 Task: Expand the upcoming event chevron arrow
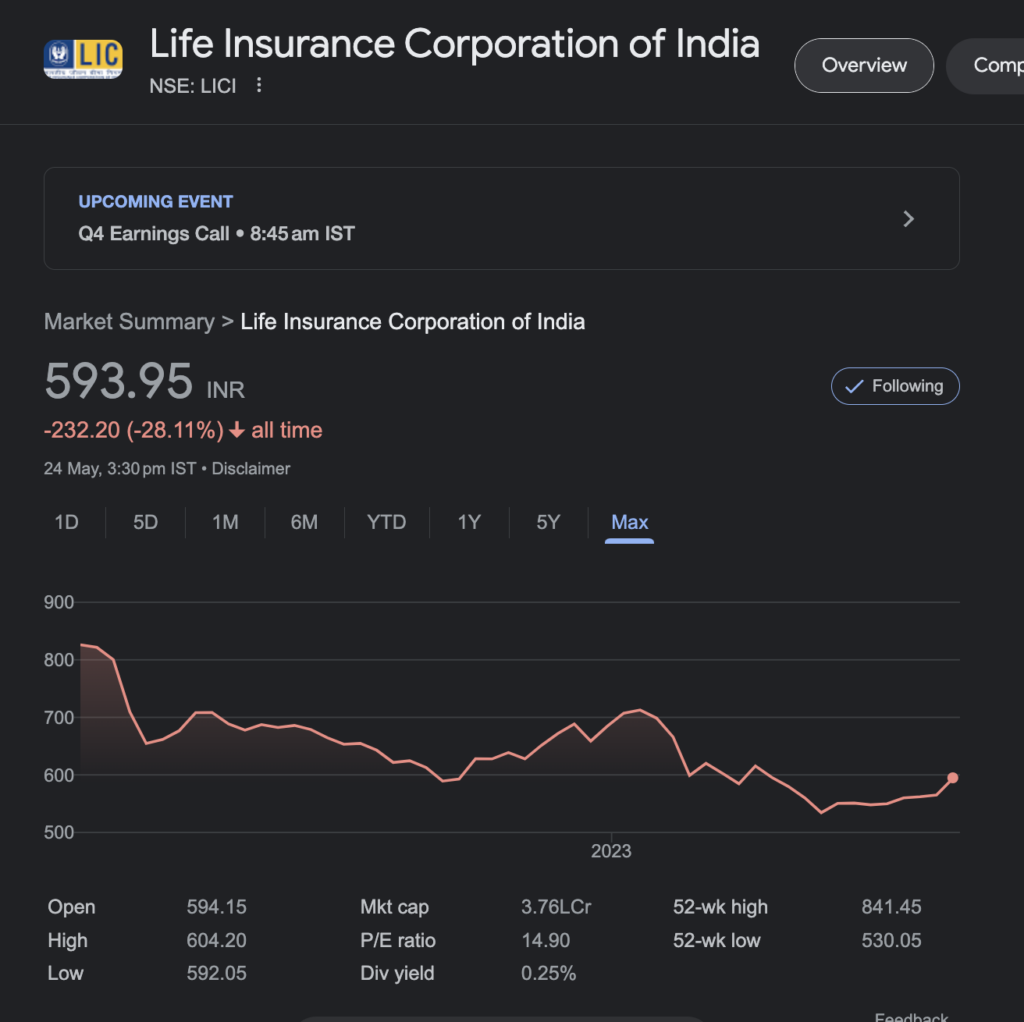[x=908, y=219]
